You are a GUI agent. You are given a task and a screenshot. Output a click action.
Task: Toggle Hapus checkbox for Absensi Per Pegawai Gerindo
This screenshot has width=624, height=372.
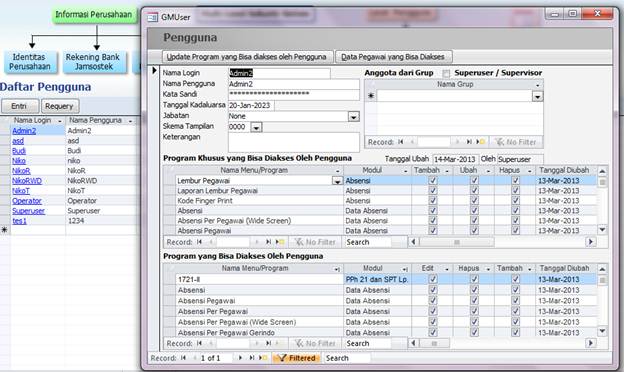474,332
